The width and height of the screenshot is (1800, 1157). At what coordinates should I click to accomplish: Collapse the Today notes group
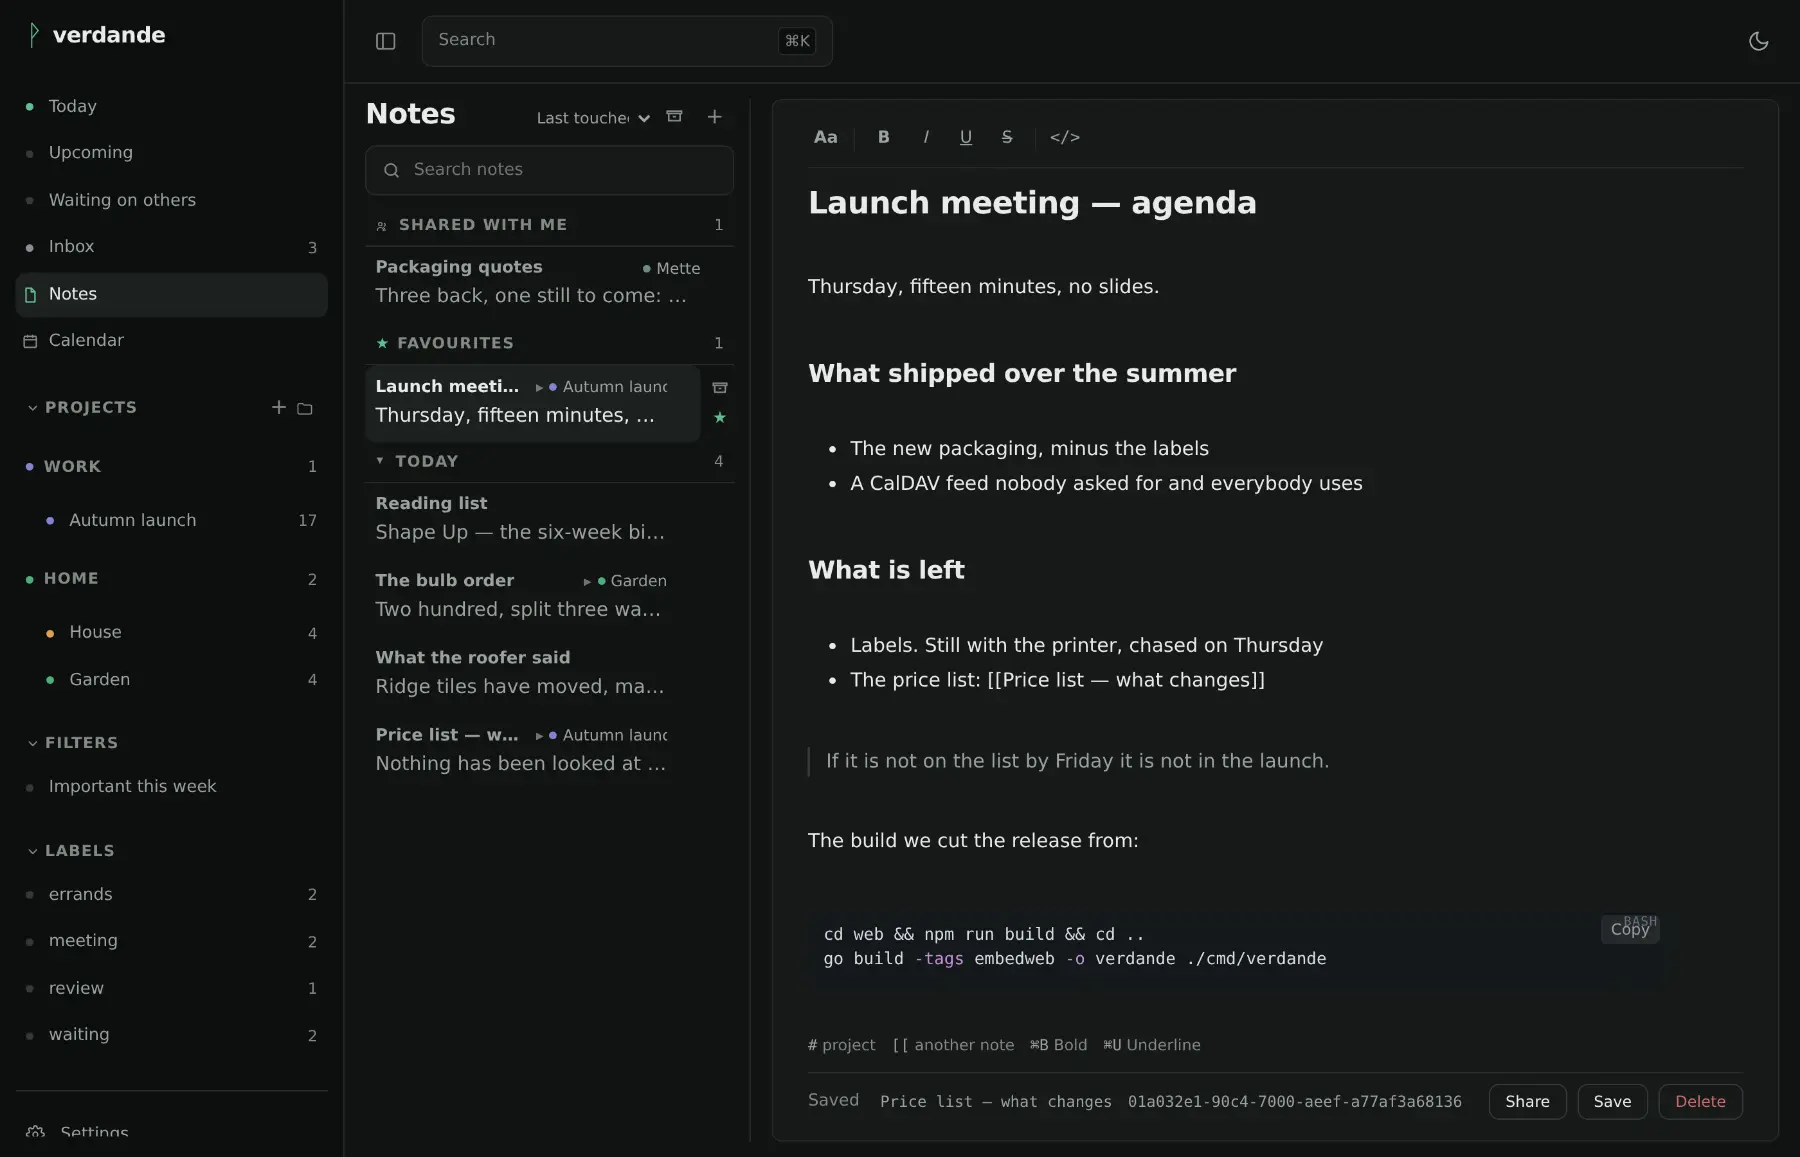tap(549, 461)
